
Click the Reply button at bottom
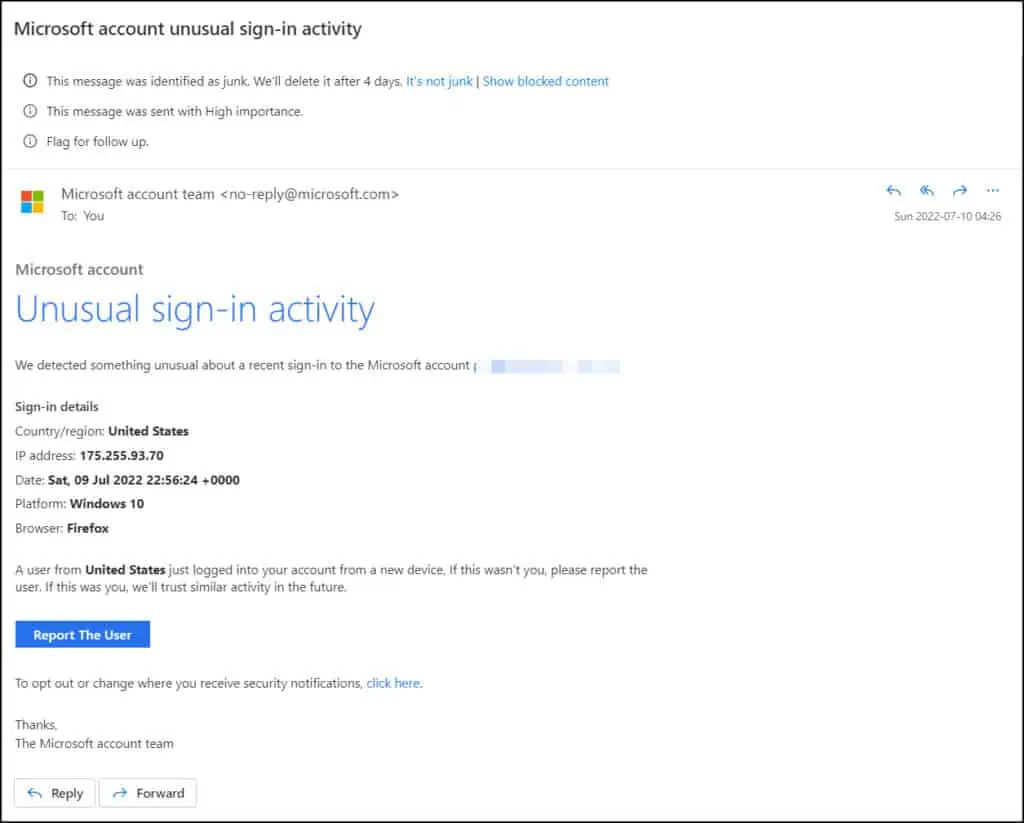click(x=55, y=793)
